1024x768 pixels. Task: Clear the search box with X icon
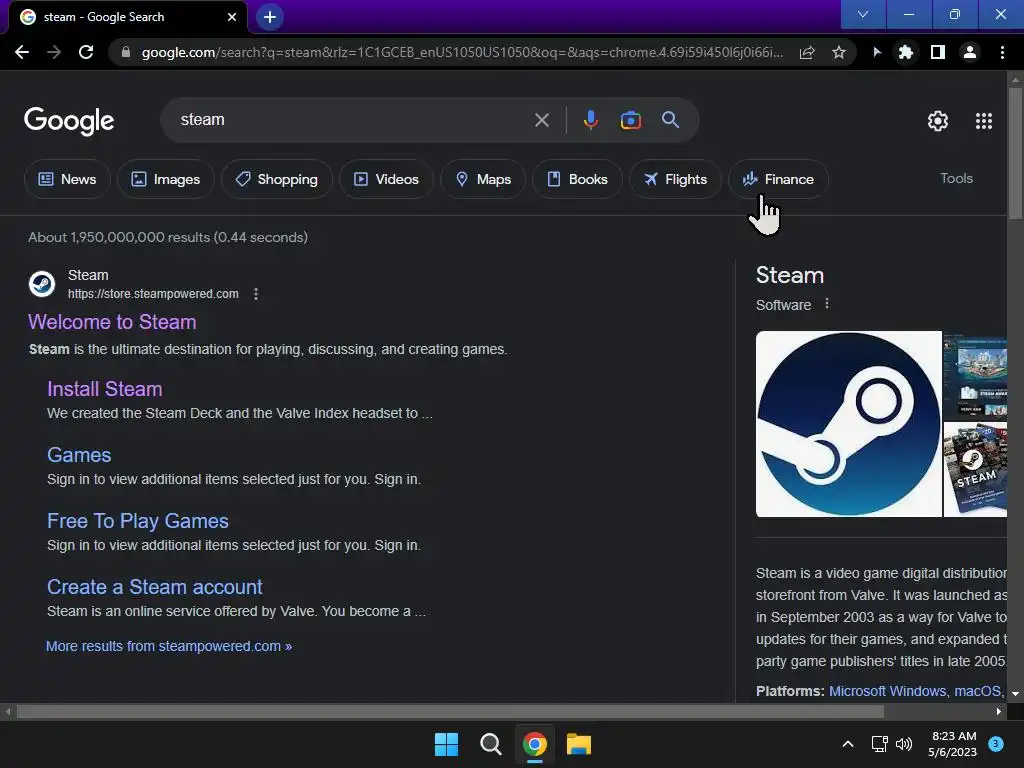541,120
